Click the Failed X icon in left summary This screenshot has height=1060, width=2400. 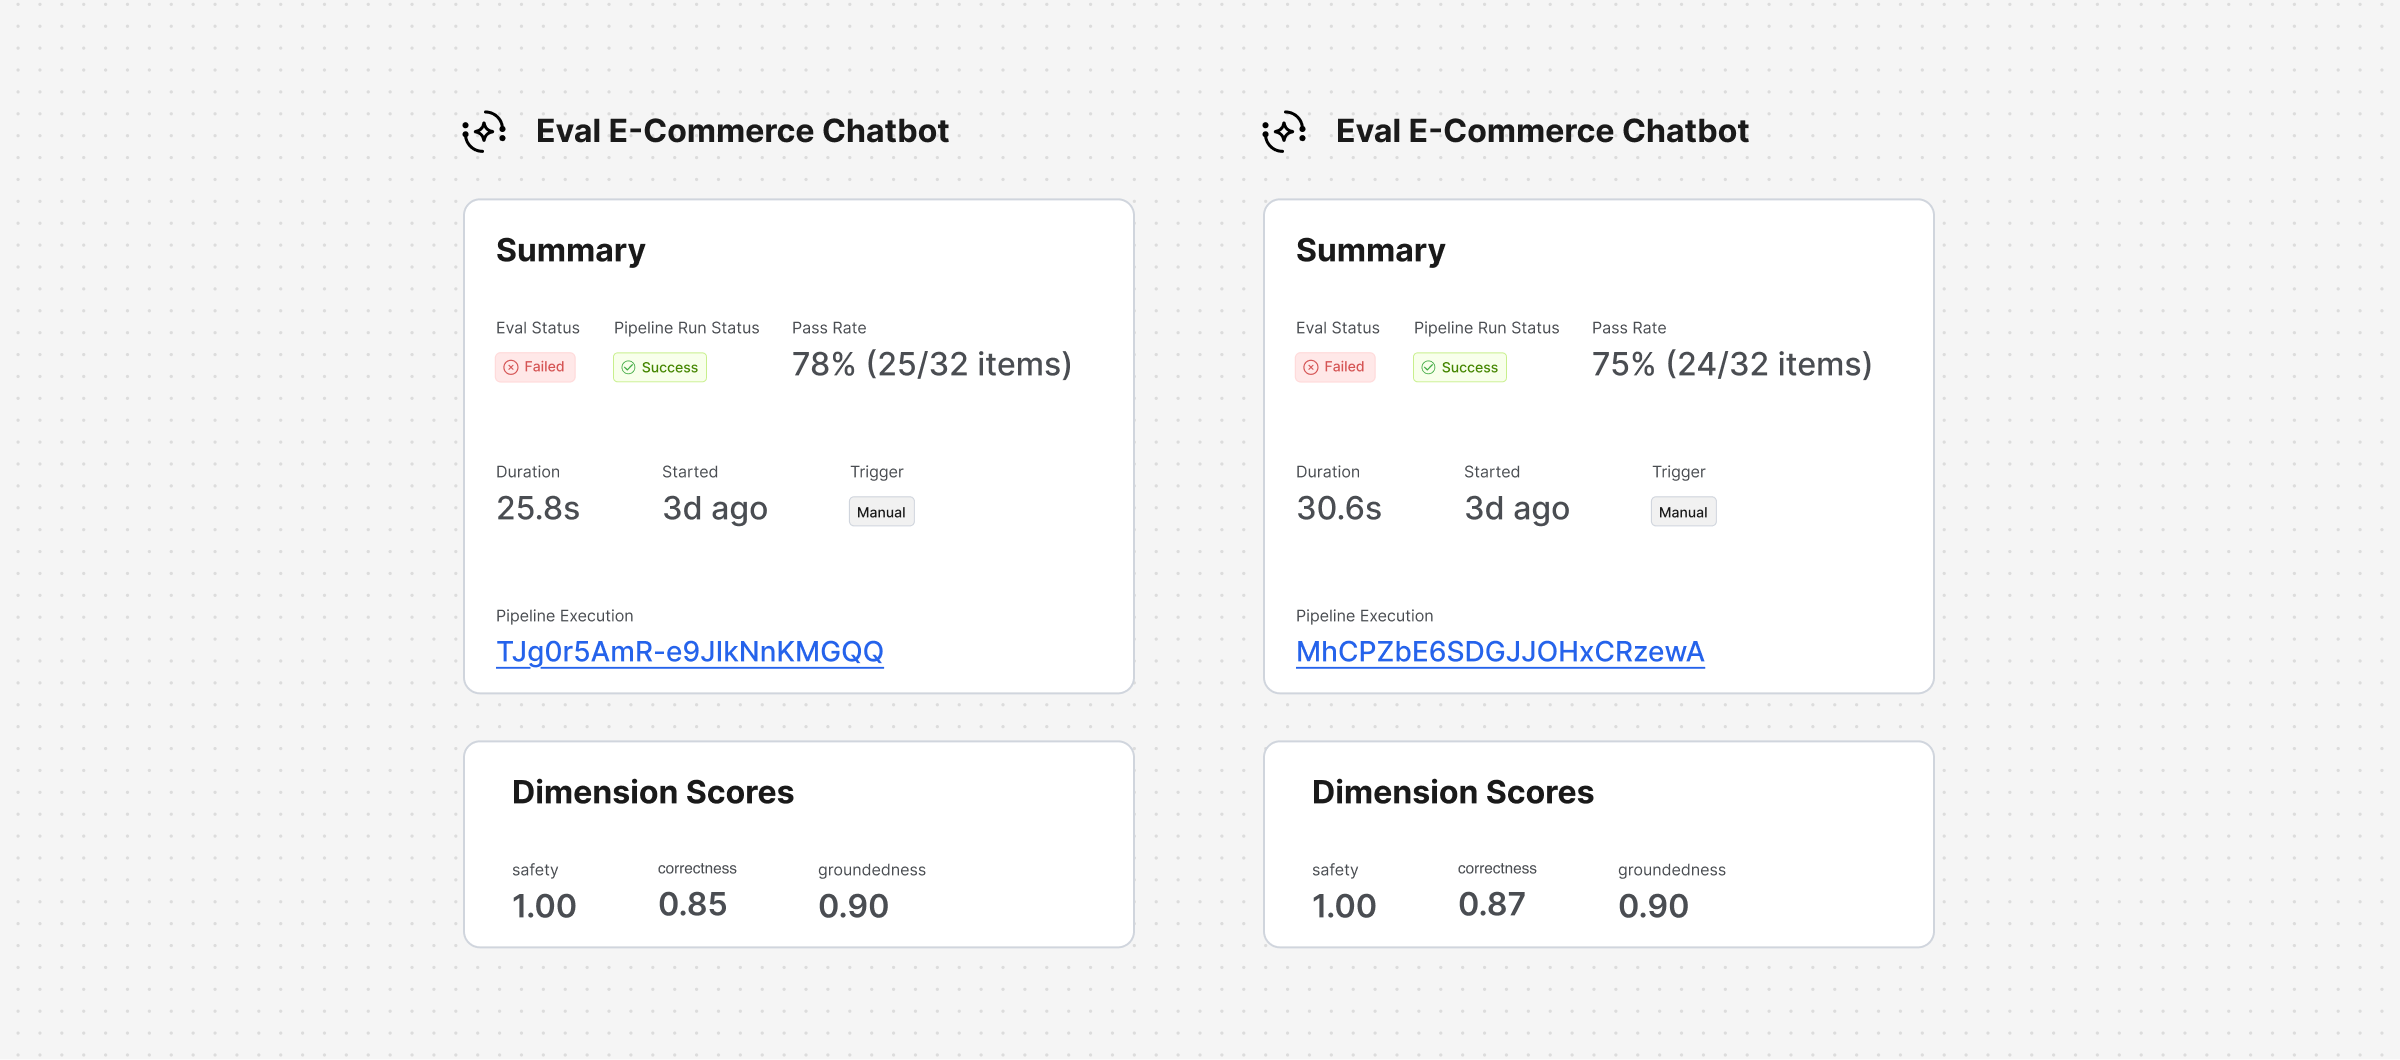tap(511, 367)
